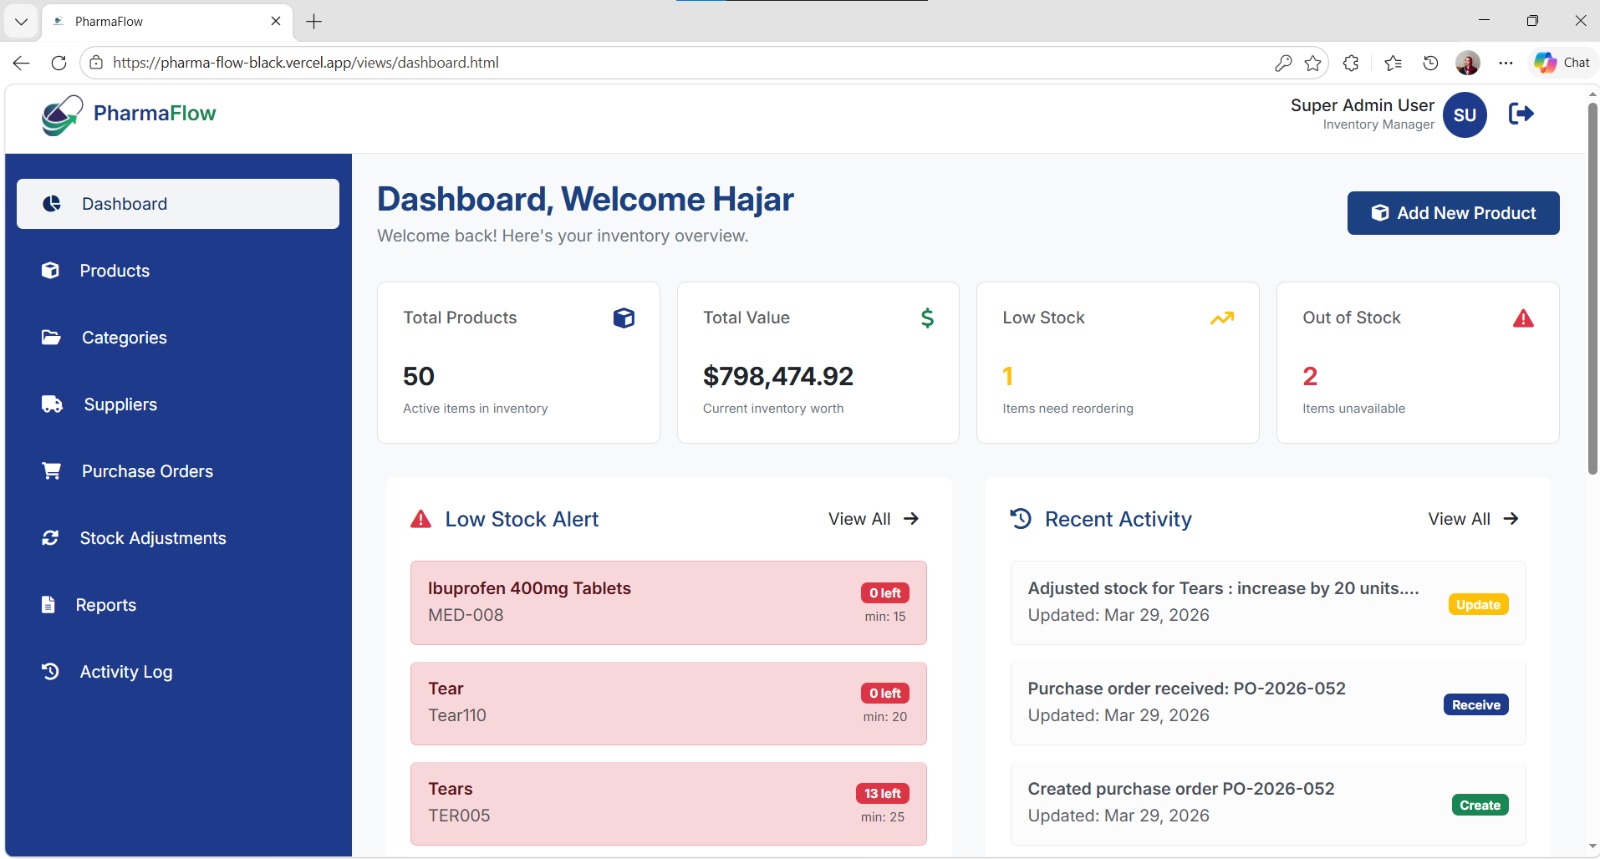Click the PharmaFlow logo in header
1600x859 pixels.
[129, 115]
